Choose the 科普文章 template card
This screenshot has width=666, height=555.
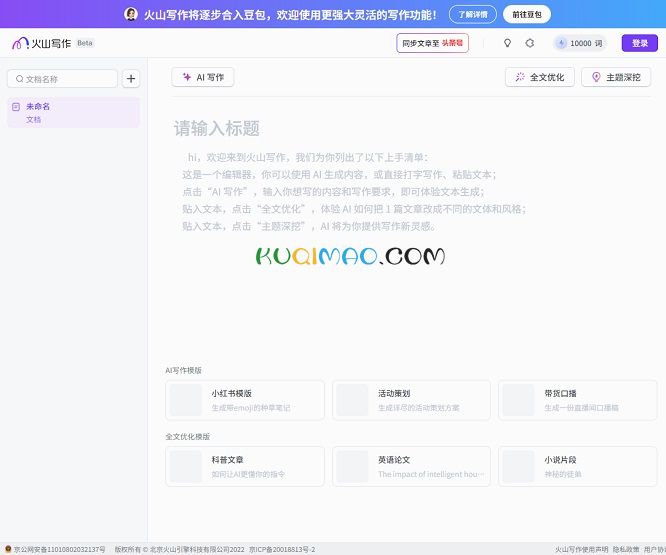coord(245,466)
